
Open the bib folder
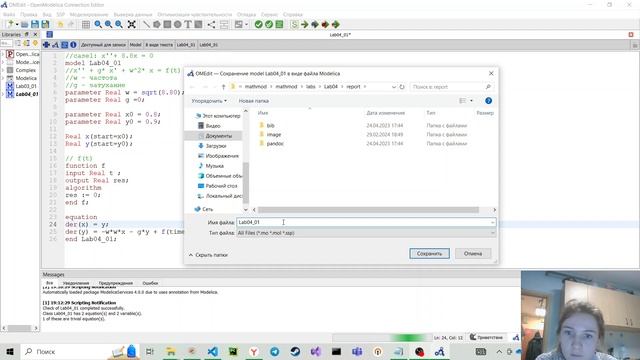(270, 126)
